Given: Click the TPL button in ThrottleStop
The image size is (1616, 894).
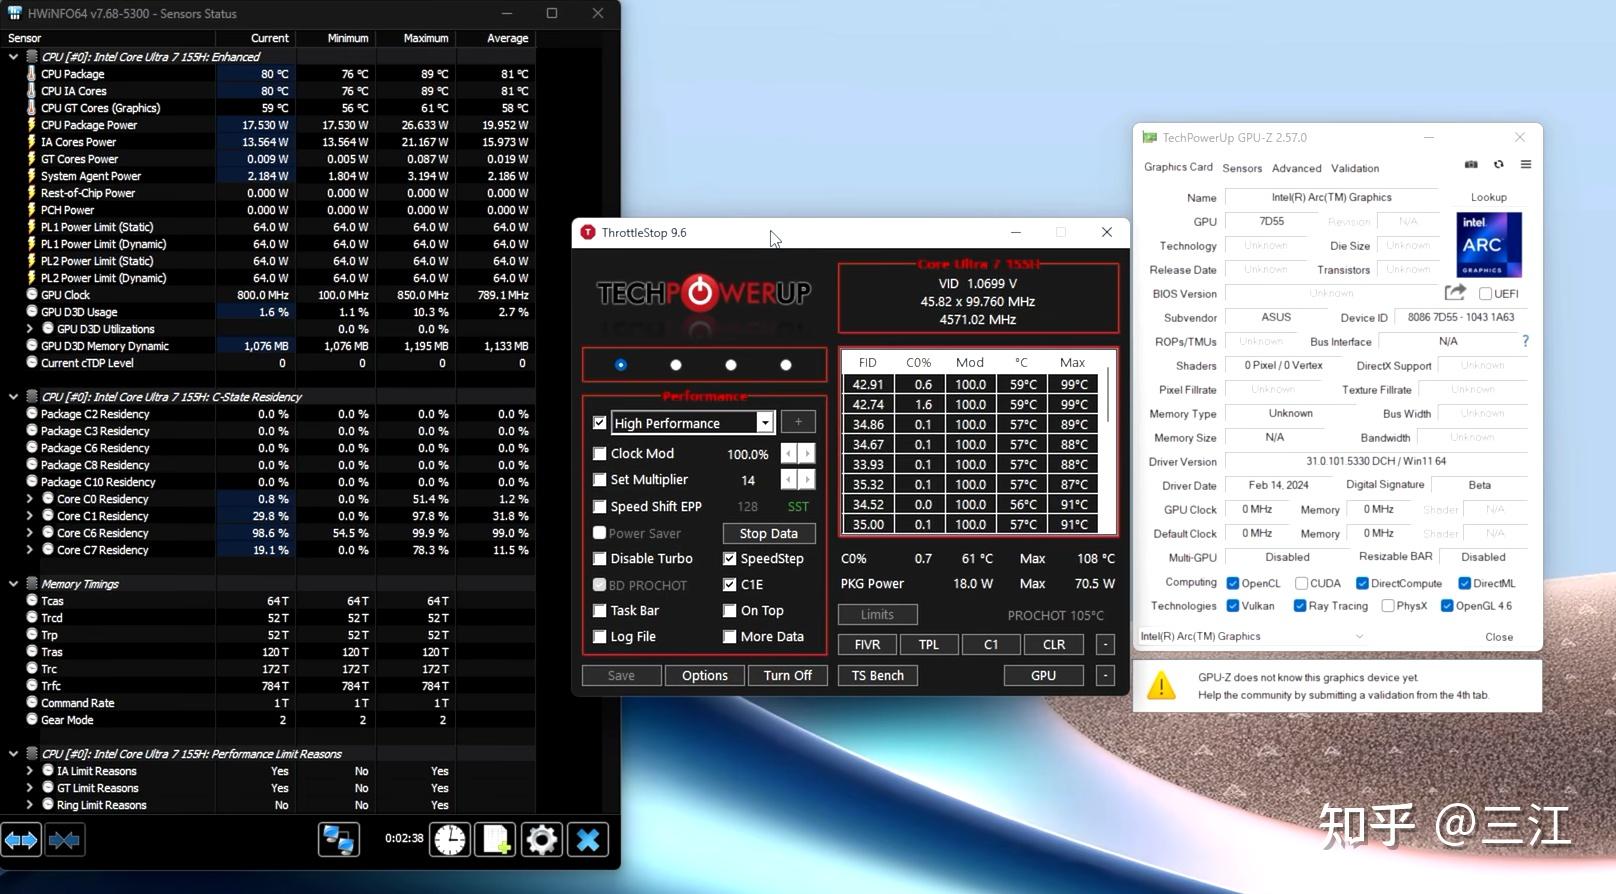Looking at the screenshot, I should [929, 645].
